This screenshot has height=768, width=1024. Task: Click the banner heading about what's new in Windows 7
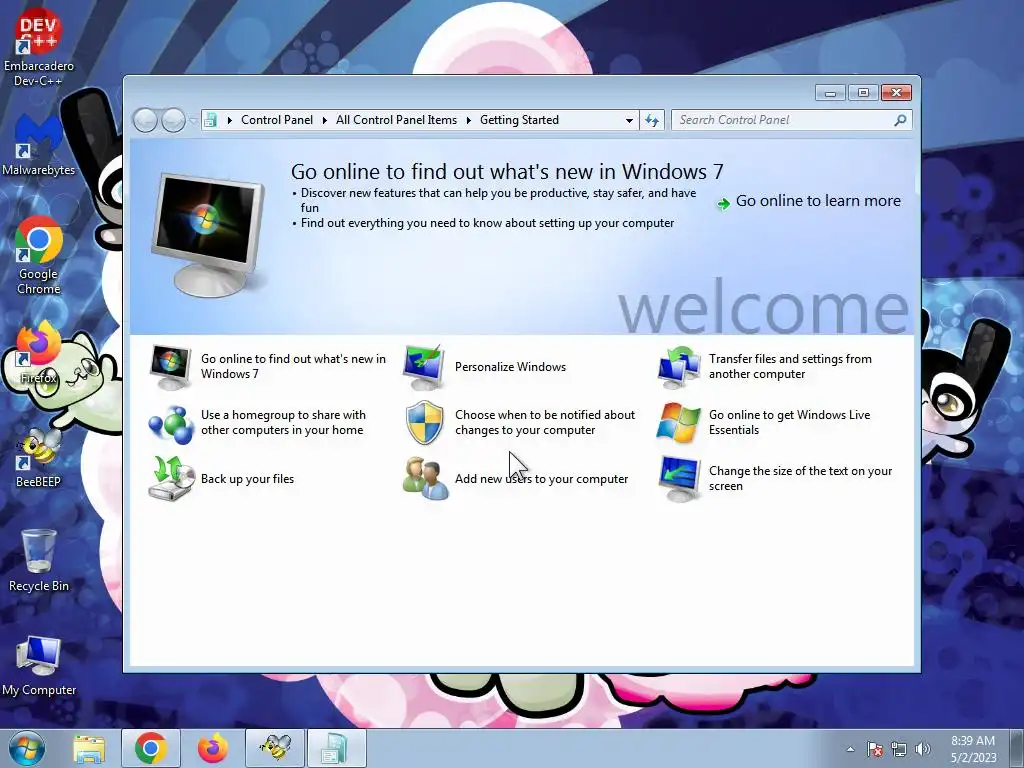tap(507, 171)
